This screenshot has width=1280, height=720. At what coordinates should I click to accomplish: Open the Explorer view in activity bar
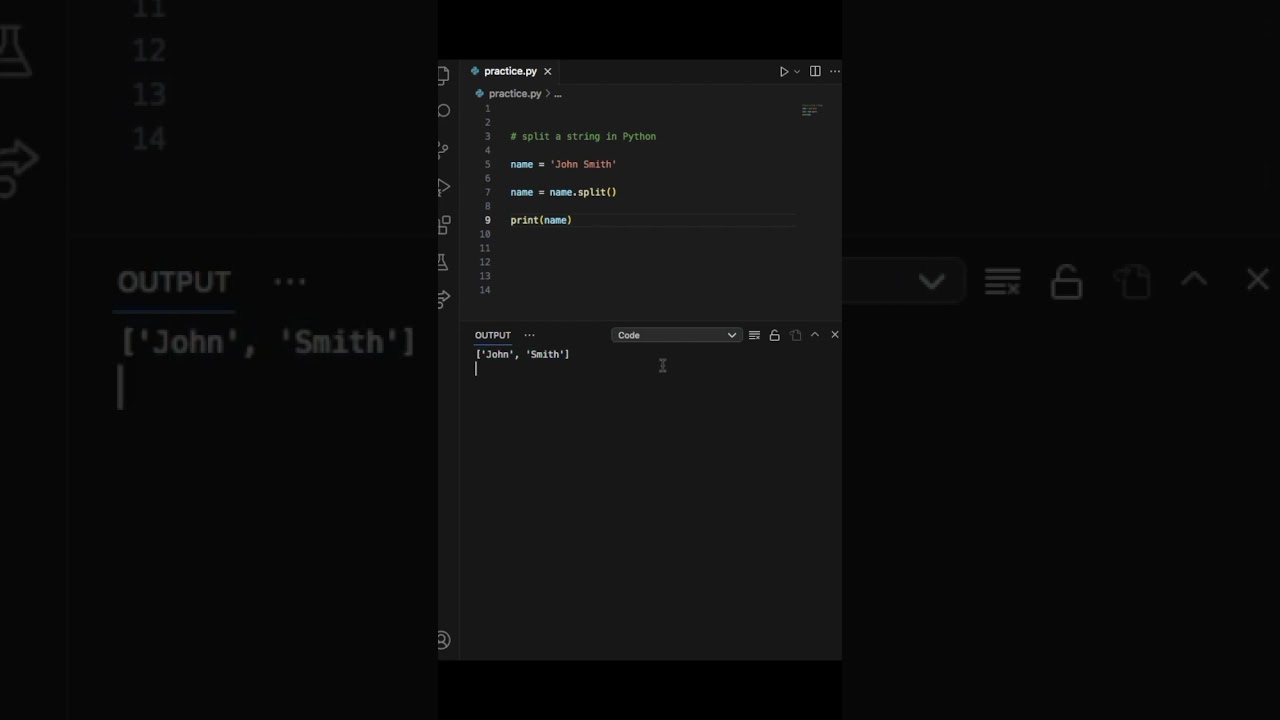444,75
